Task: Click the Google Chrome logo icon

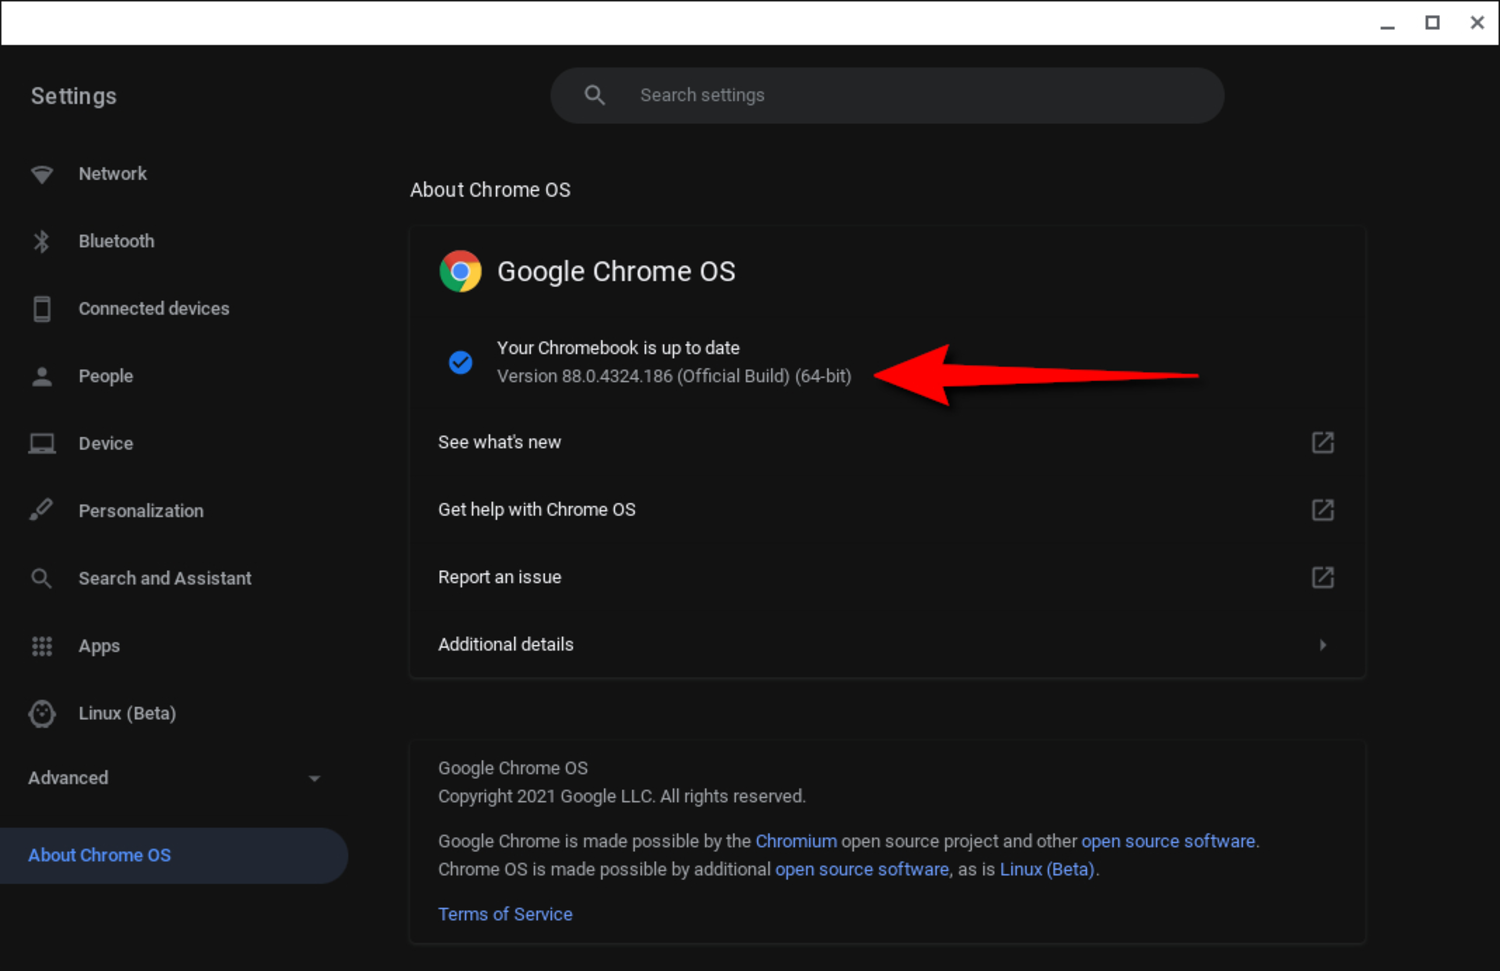Action: tap(461, 271)
